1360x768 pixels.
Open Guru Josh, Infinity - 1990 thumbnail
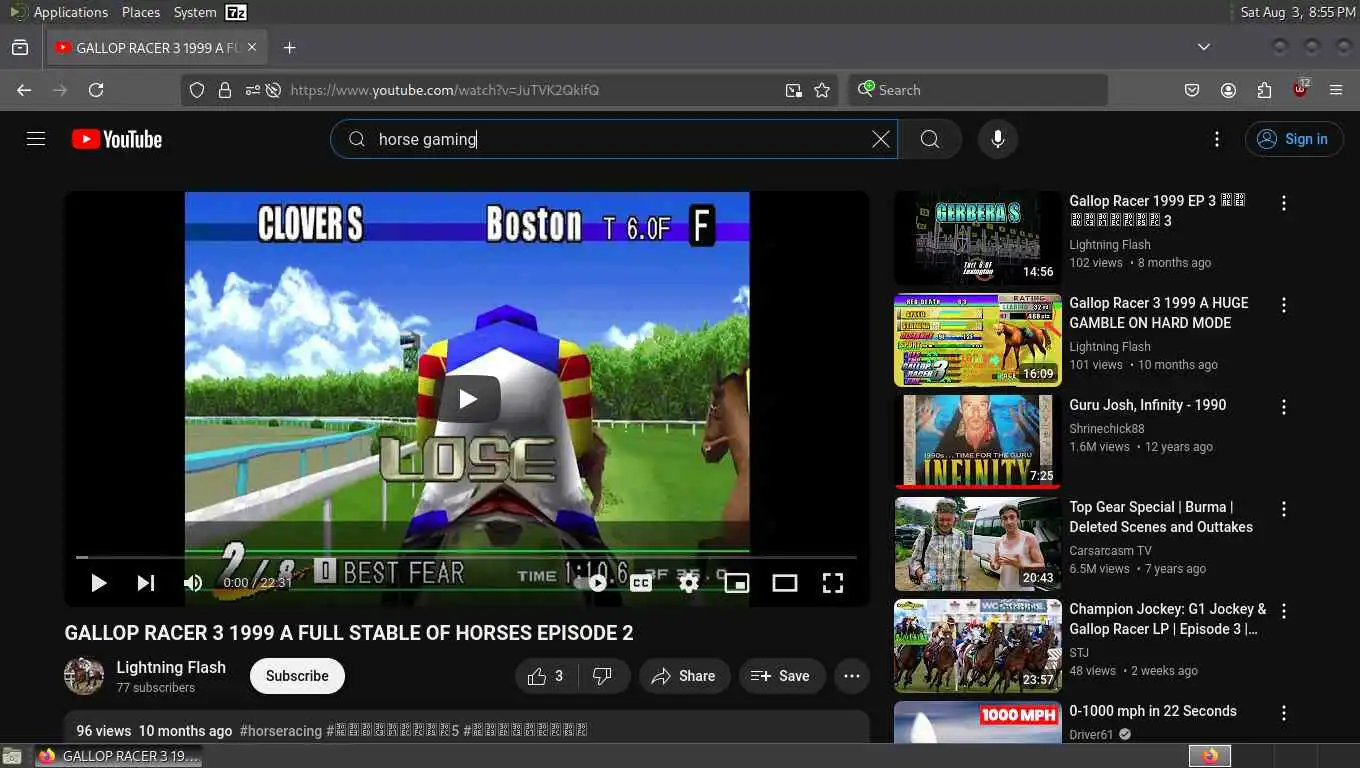[978, 441]
